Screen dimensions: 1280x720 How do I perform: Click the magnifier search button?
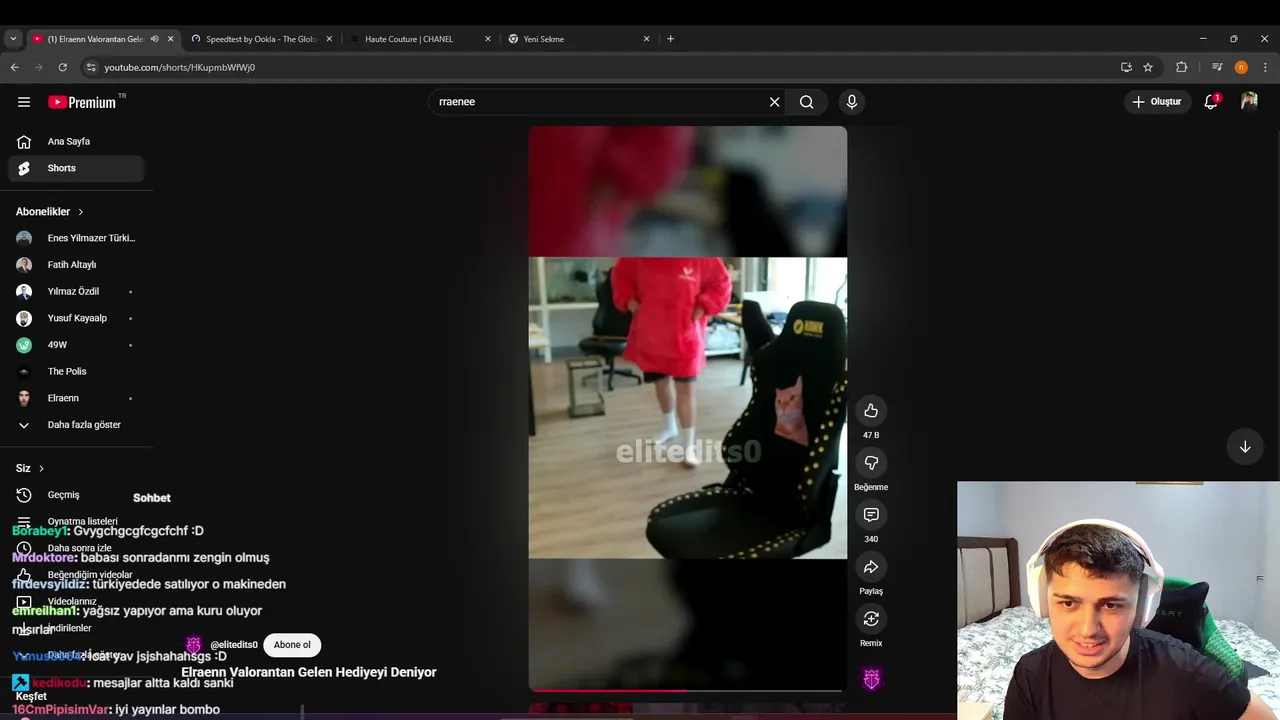[x=806, y=102]
